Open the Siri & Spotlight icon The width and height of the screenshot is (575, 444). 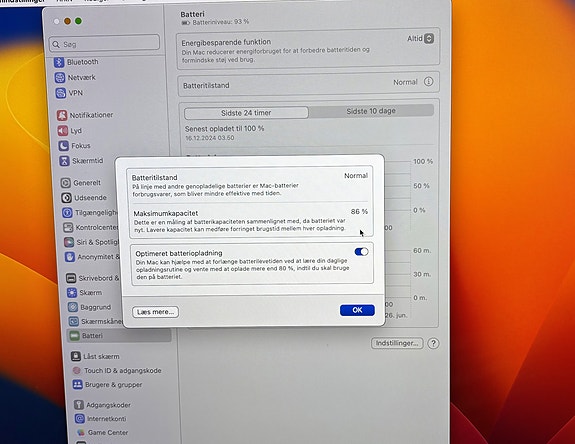(x=69, y=242)
